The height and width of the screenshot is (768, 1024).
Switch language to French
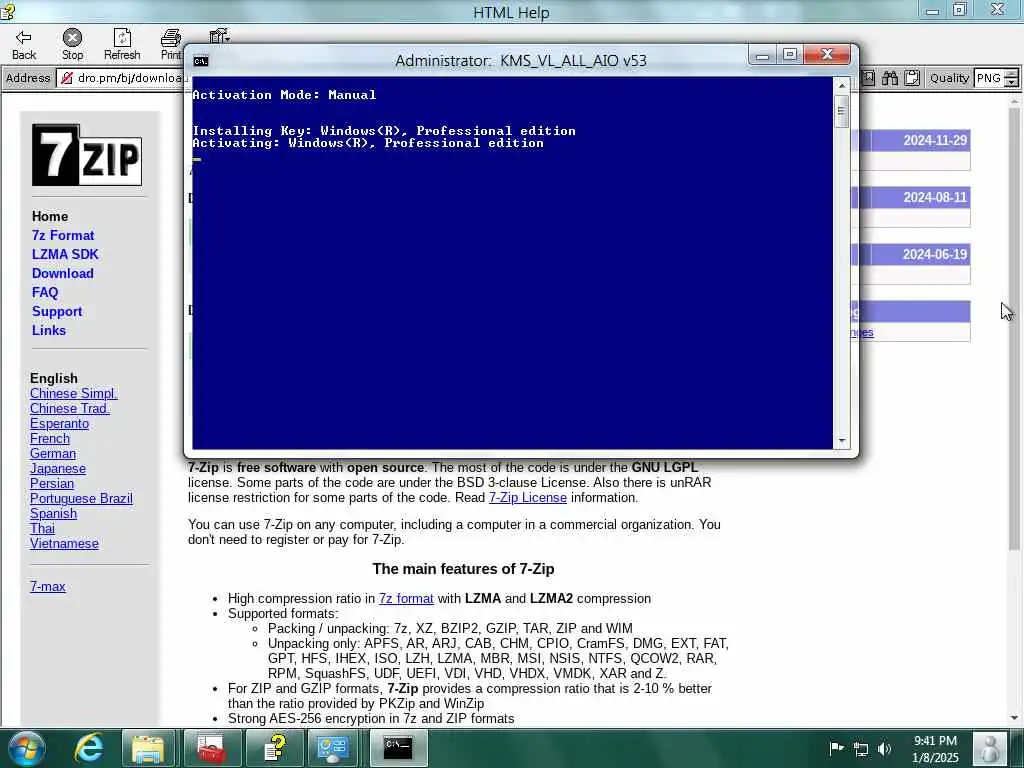[50, 438]
